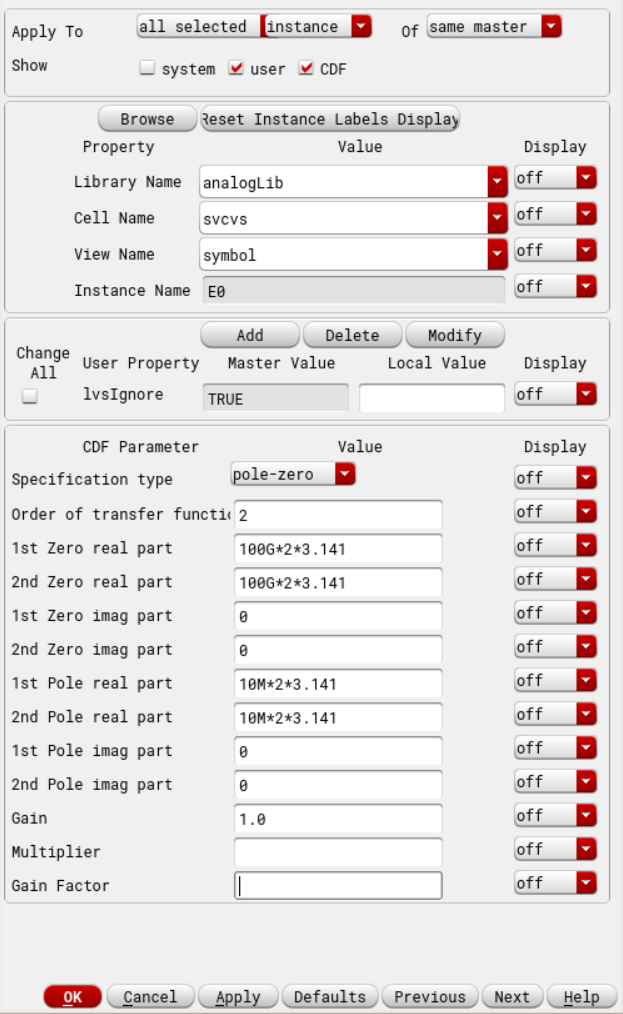Open the 'instance' Apply To dropdown
This screenshot has height=1014, width=623.
tap(318, 27)
